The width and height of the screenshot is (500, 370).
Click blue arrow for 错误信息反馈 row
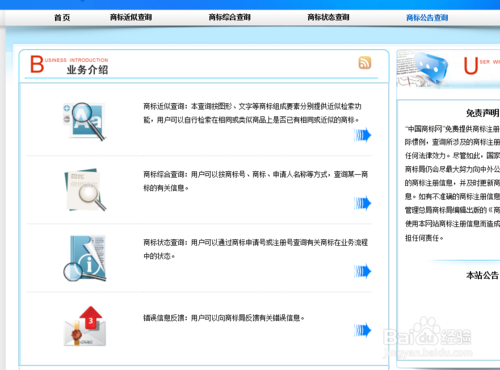[x=363, y=330]
